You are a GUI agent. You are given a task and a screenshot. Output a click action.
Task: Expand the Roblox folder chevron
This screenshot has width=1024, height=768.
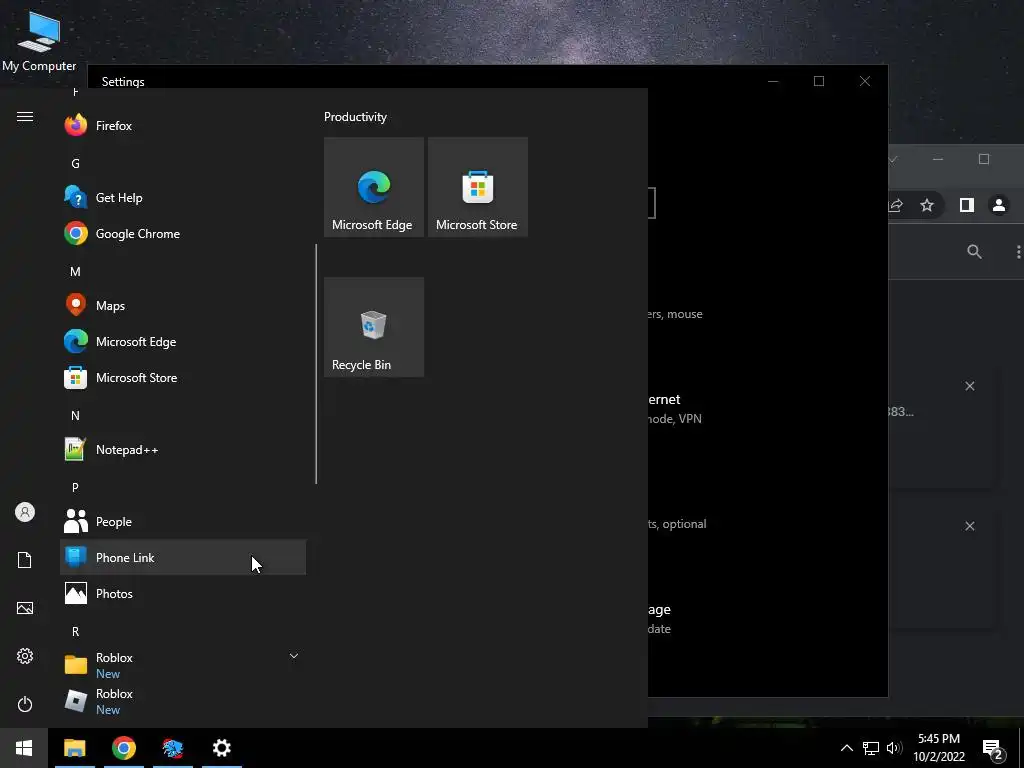(294, 656)
